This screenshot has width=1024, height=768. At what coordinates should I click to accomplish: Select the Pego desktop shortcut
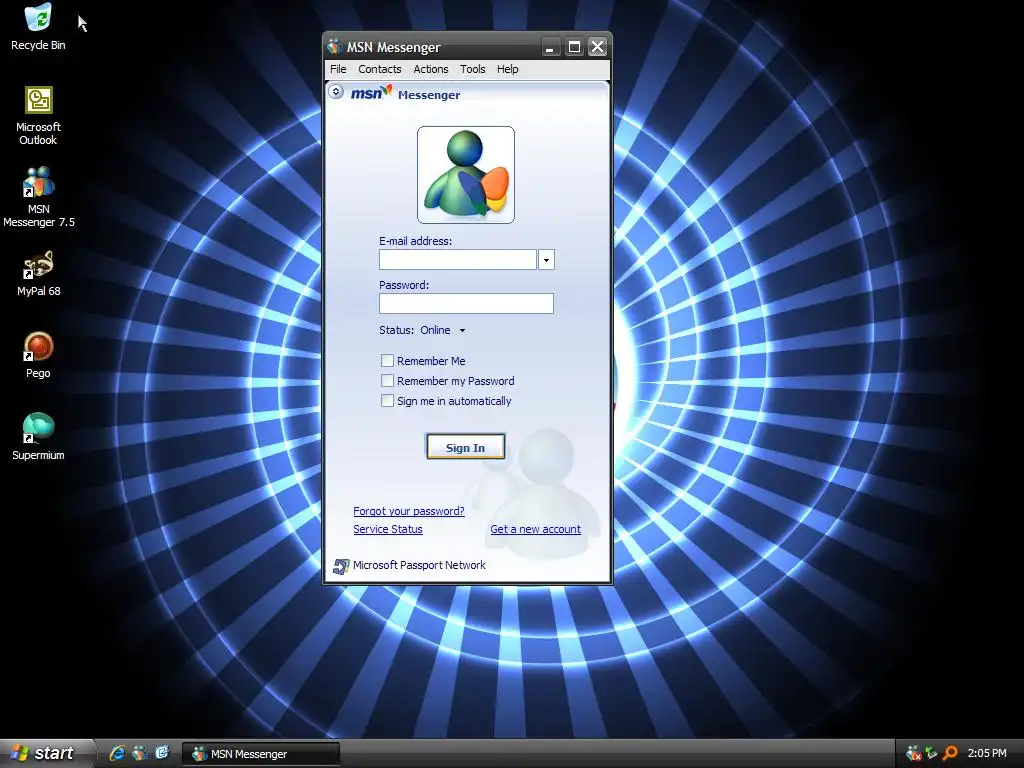click(x=38, y=355)
